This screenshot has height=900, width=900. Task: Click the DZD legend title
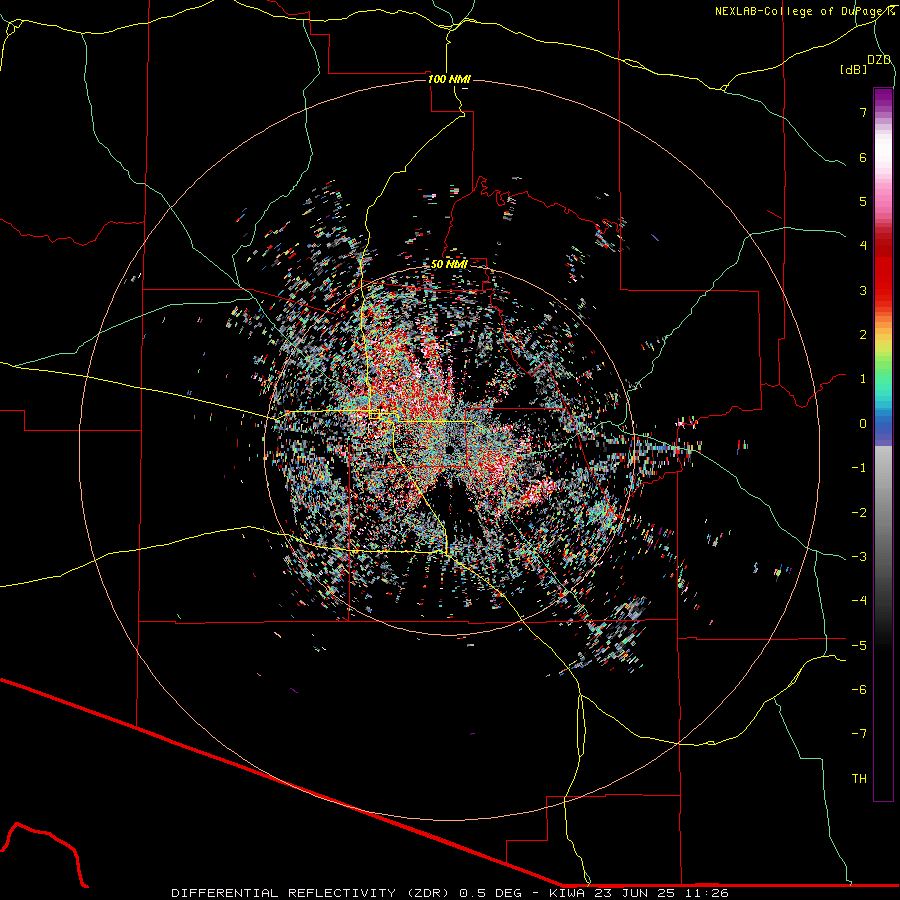[x=879, y=60]
